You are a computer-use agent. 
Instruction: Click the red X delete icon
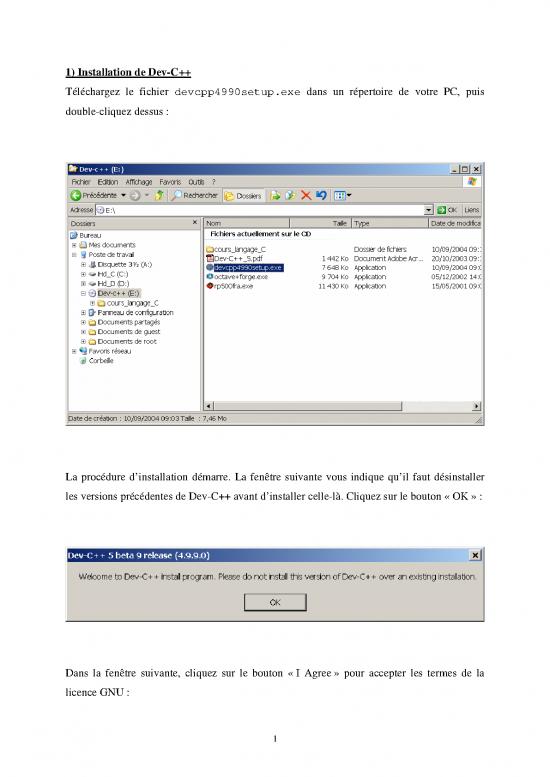(306, 196)
